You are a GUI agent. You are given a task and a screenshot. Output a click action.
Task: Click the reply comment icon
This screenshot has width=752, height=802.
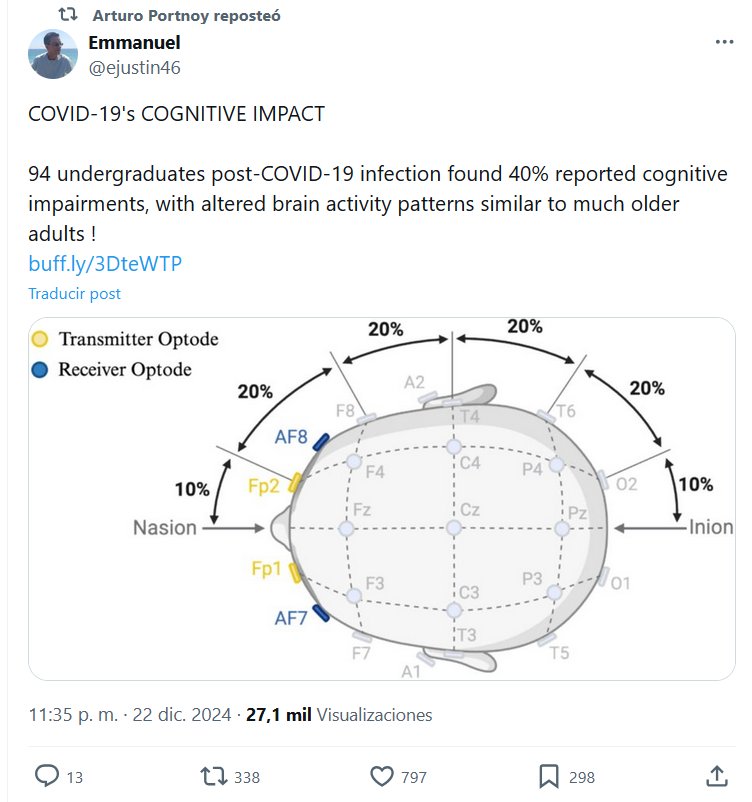pyautogui.click(x=47, y=776)
